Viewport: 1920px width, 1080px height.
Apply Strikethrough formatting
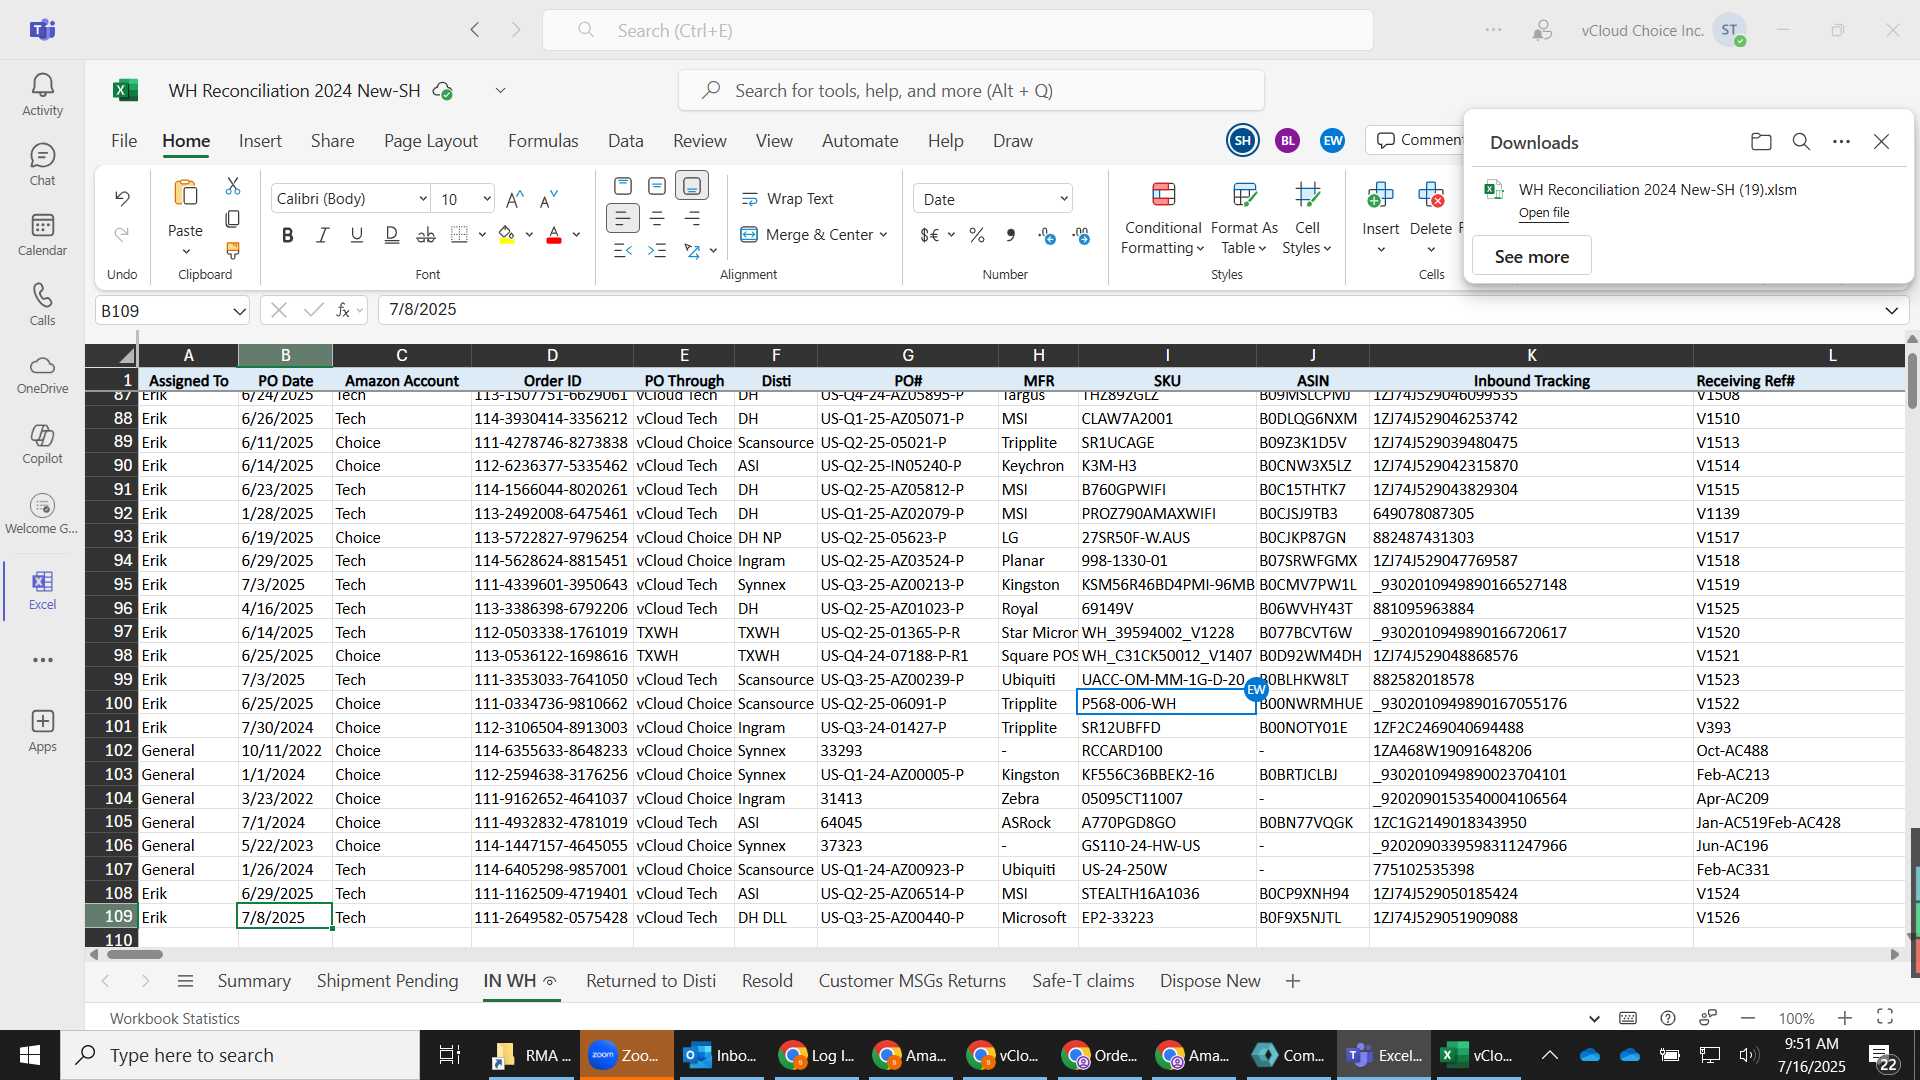point(426,235)
